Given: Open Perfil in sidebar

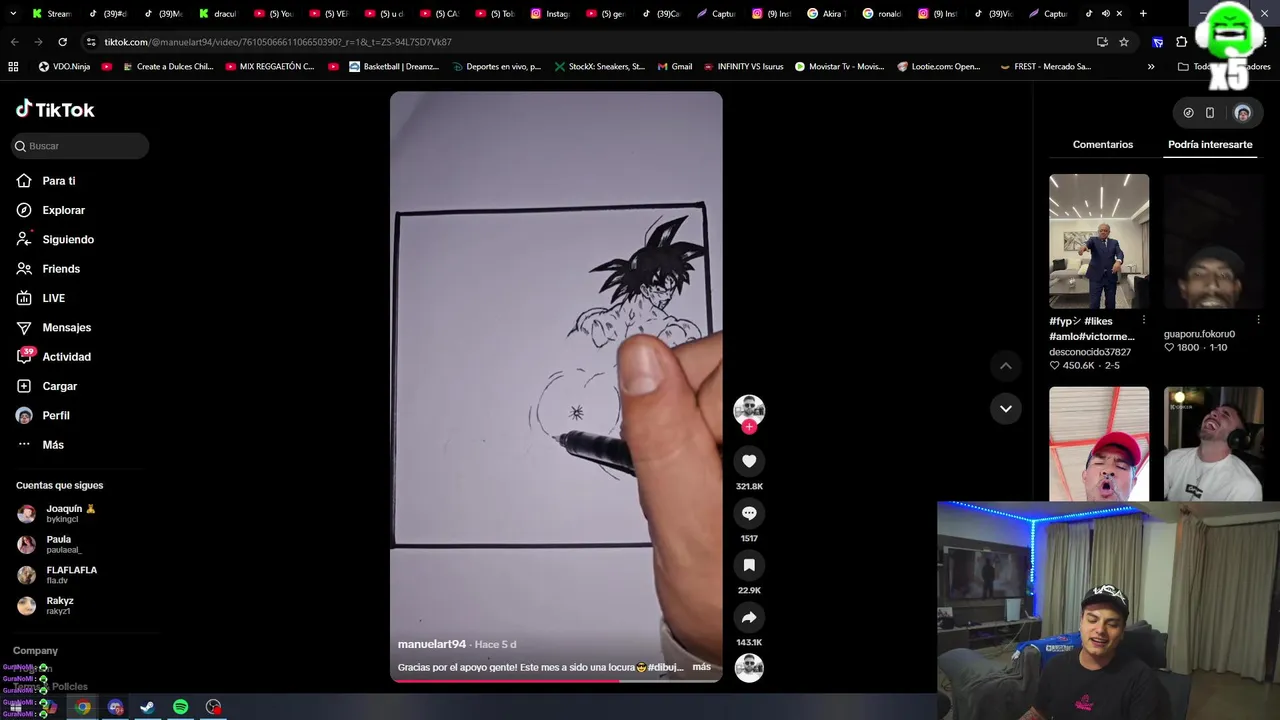Looking at the screenshot, I should tap(56, 415).
